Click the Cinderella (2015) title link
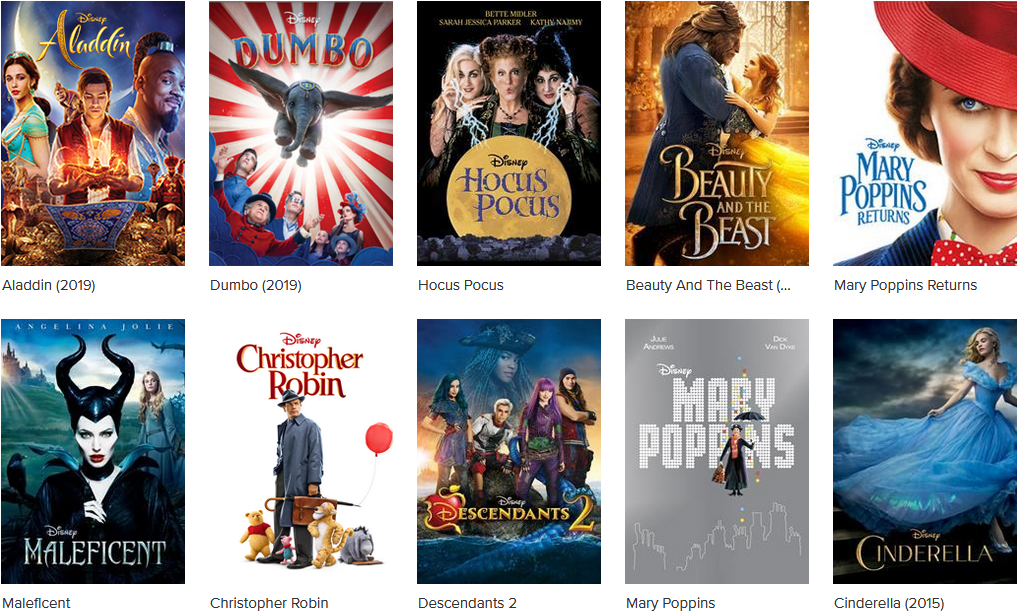1018x615 pixels. 889,603
